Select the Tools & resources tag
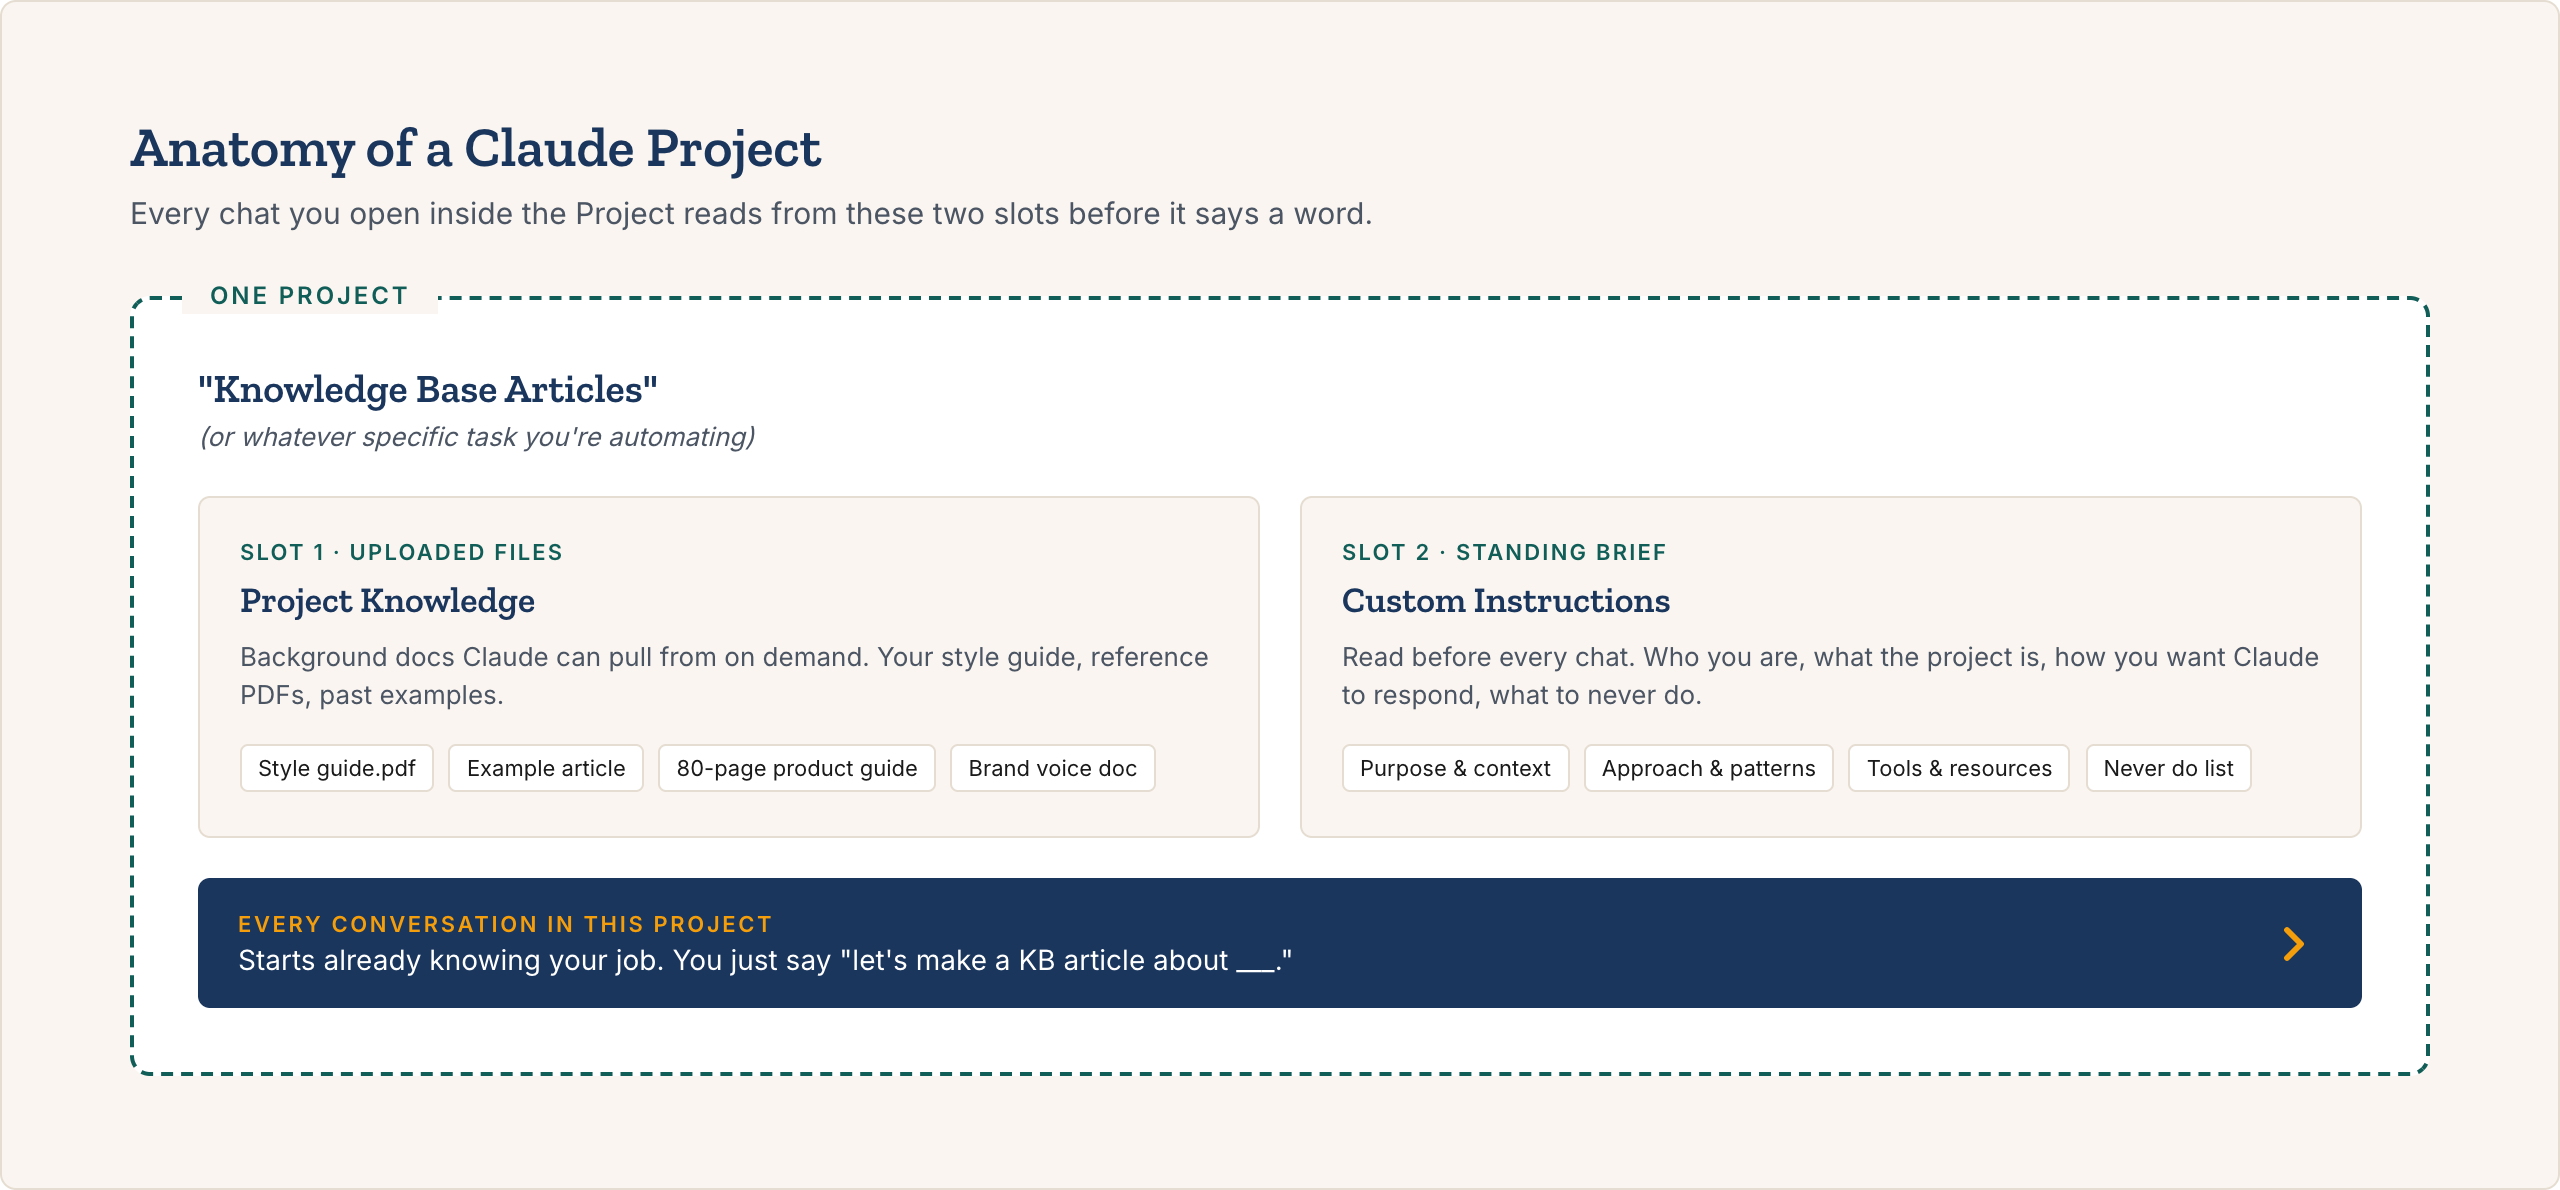This screenshot has height=1190, width=2560. click(1958, 768)
